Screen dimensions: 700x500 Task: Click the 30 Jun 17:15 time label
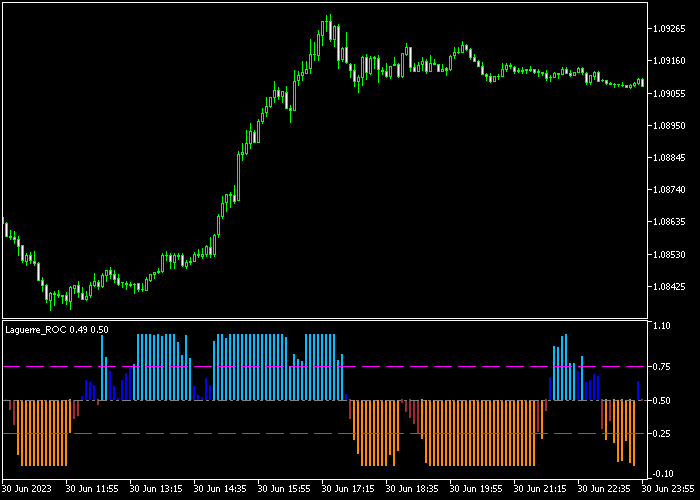click(x=348, y=488)
